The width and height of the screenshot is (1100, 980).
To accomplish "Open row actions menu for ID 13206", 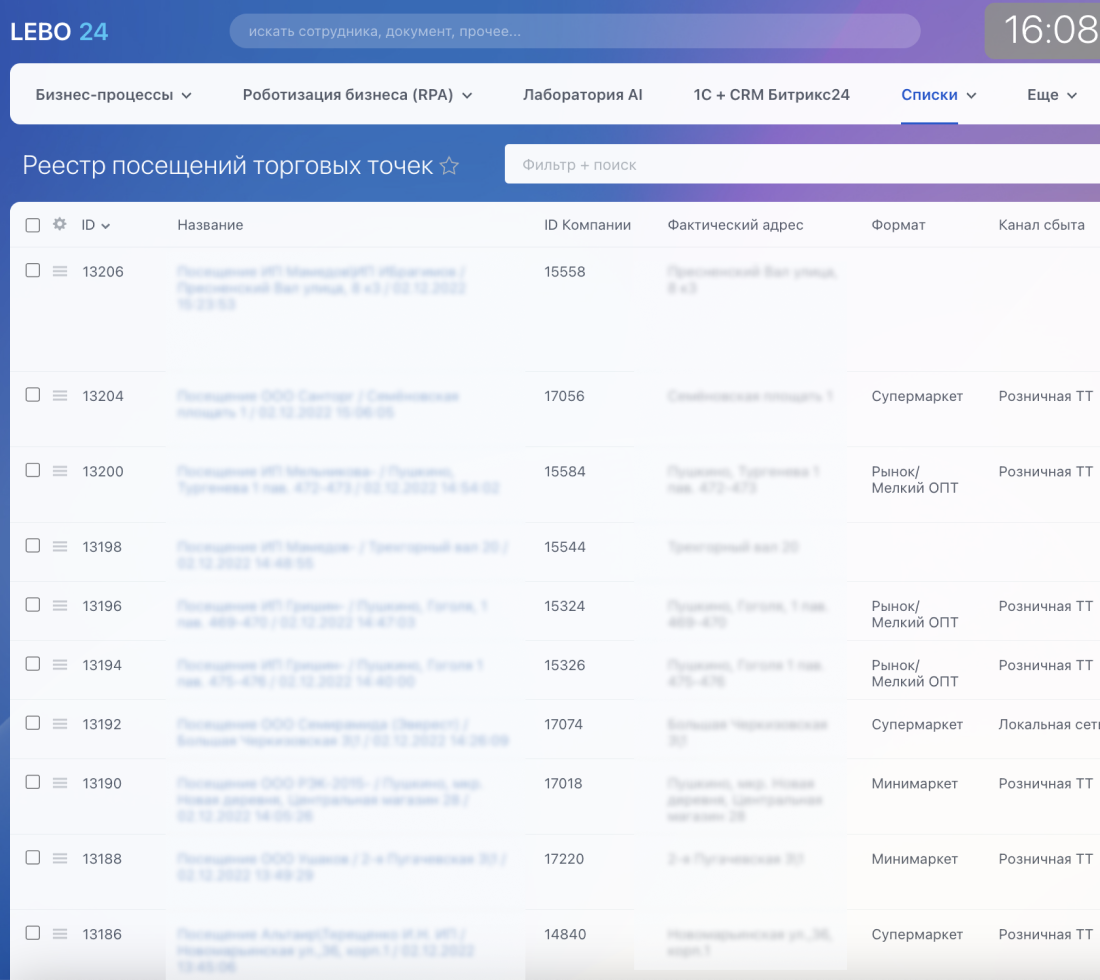I will pos(60,271).
